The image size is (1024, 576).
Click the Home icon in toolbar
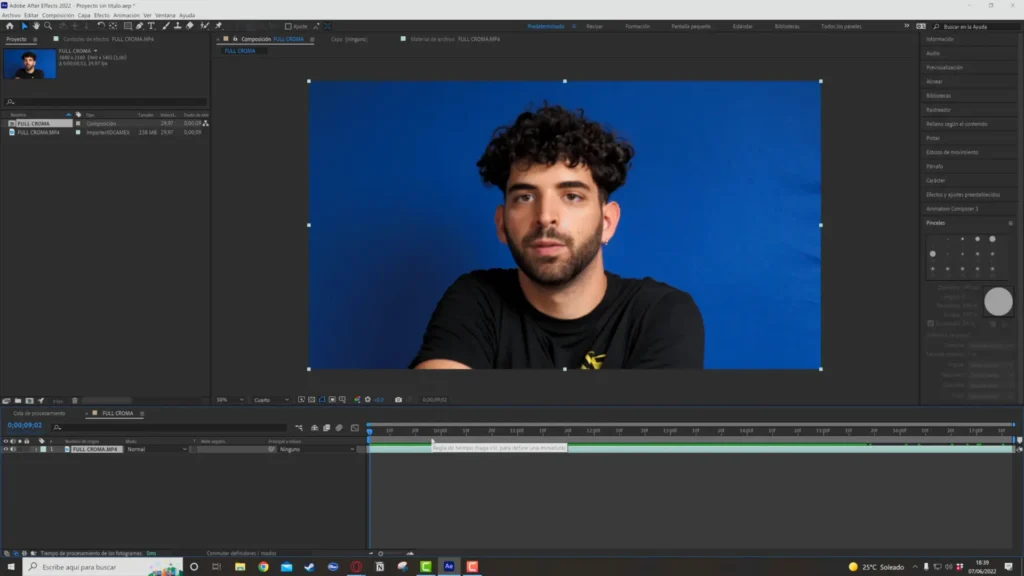point(9,26)
